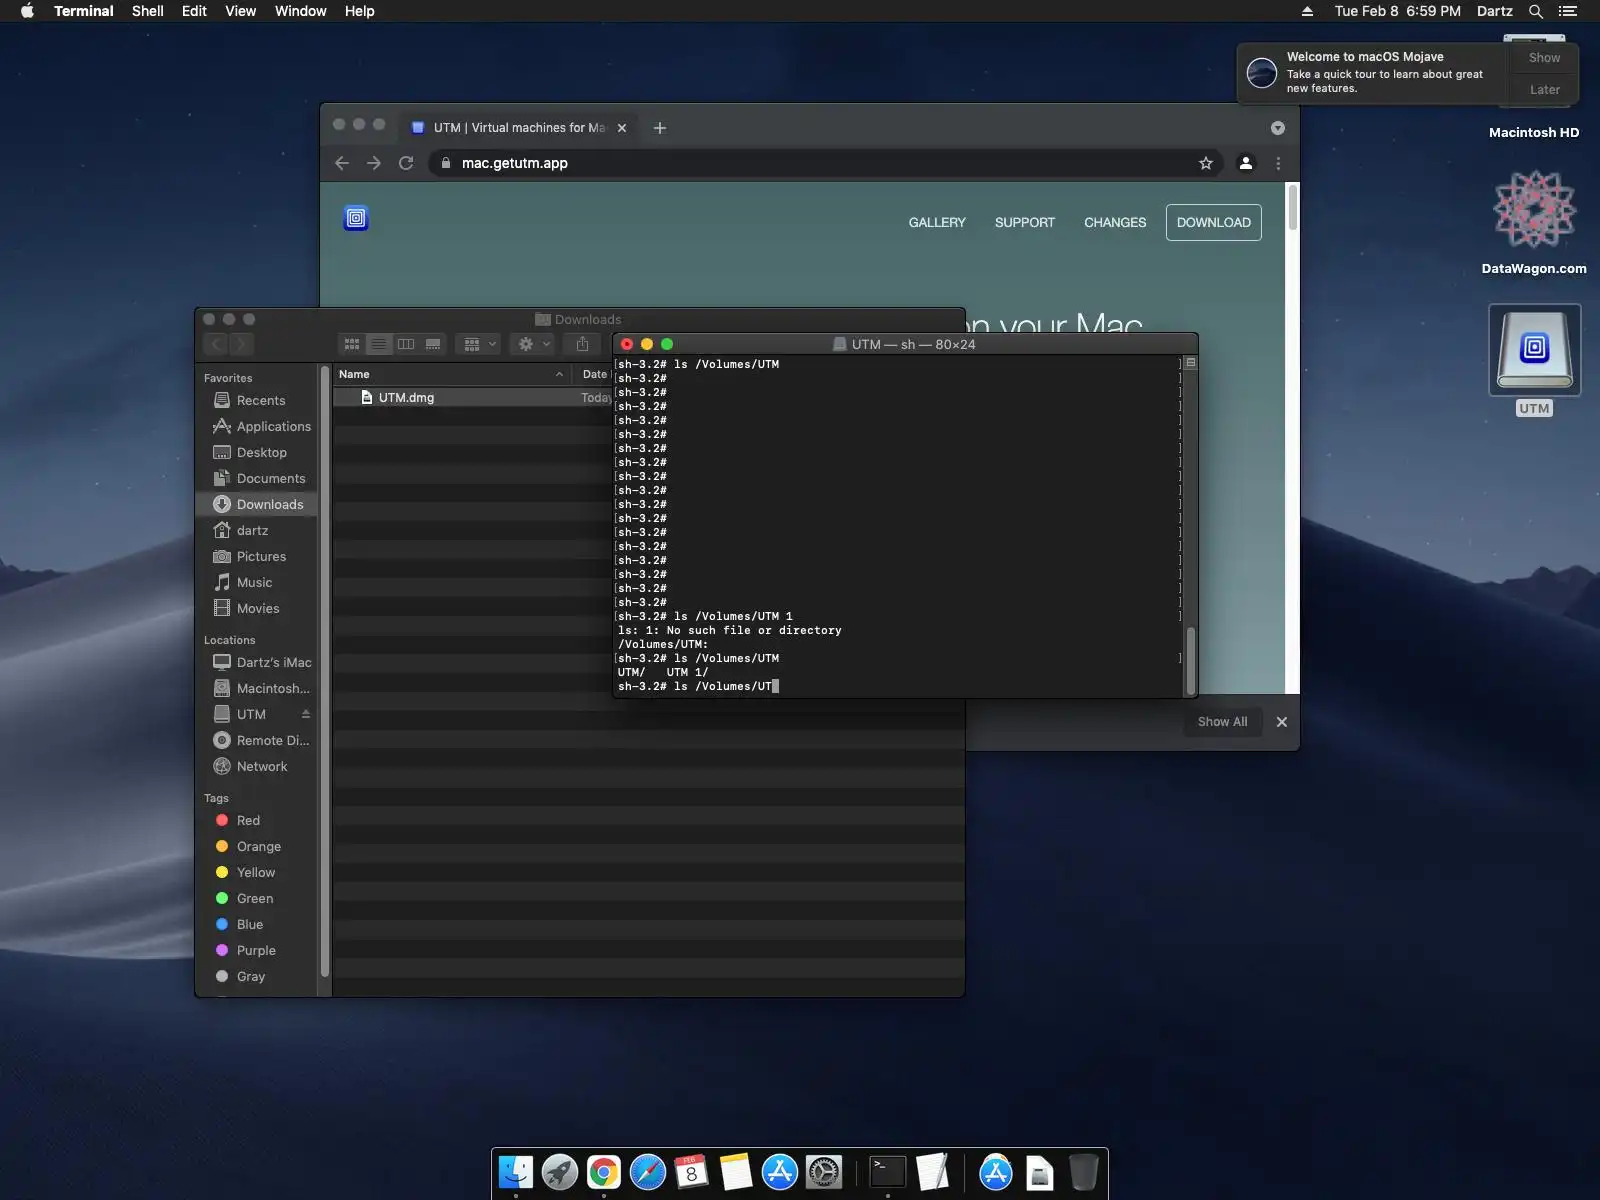Click Chrome's forward arrow

coord(374,163)
